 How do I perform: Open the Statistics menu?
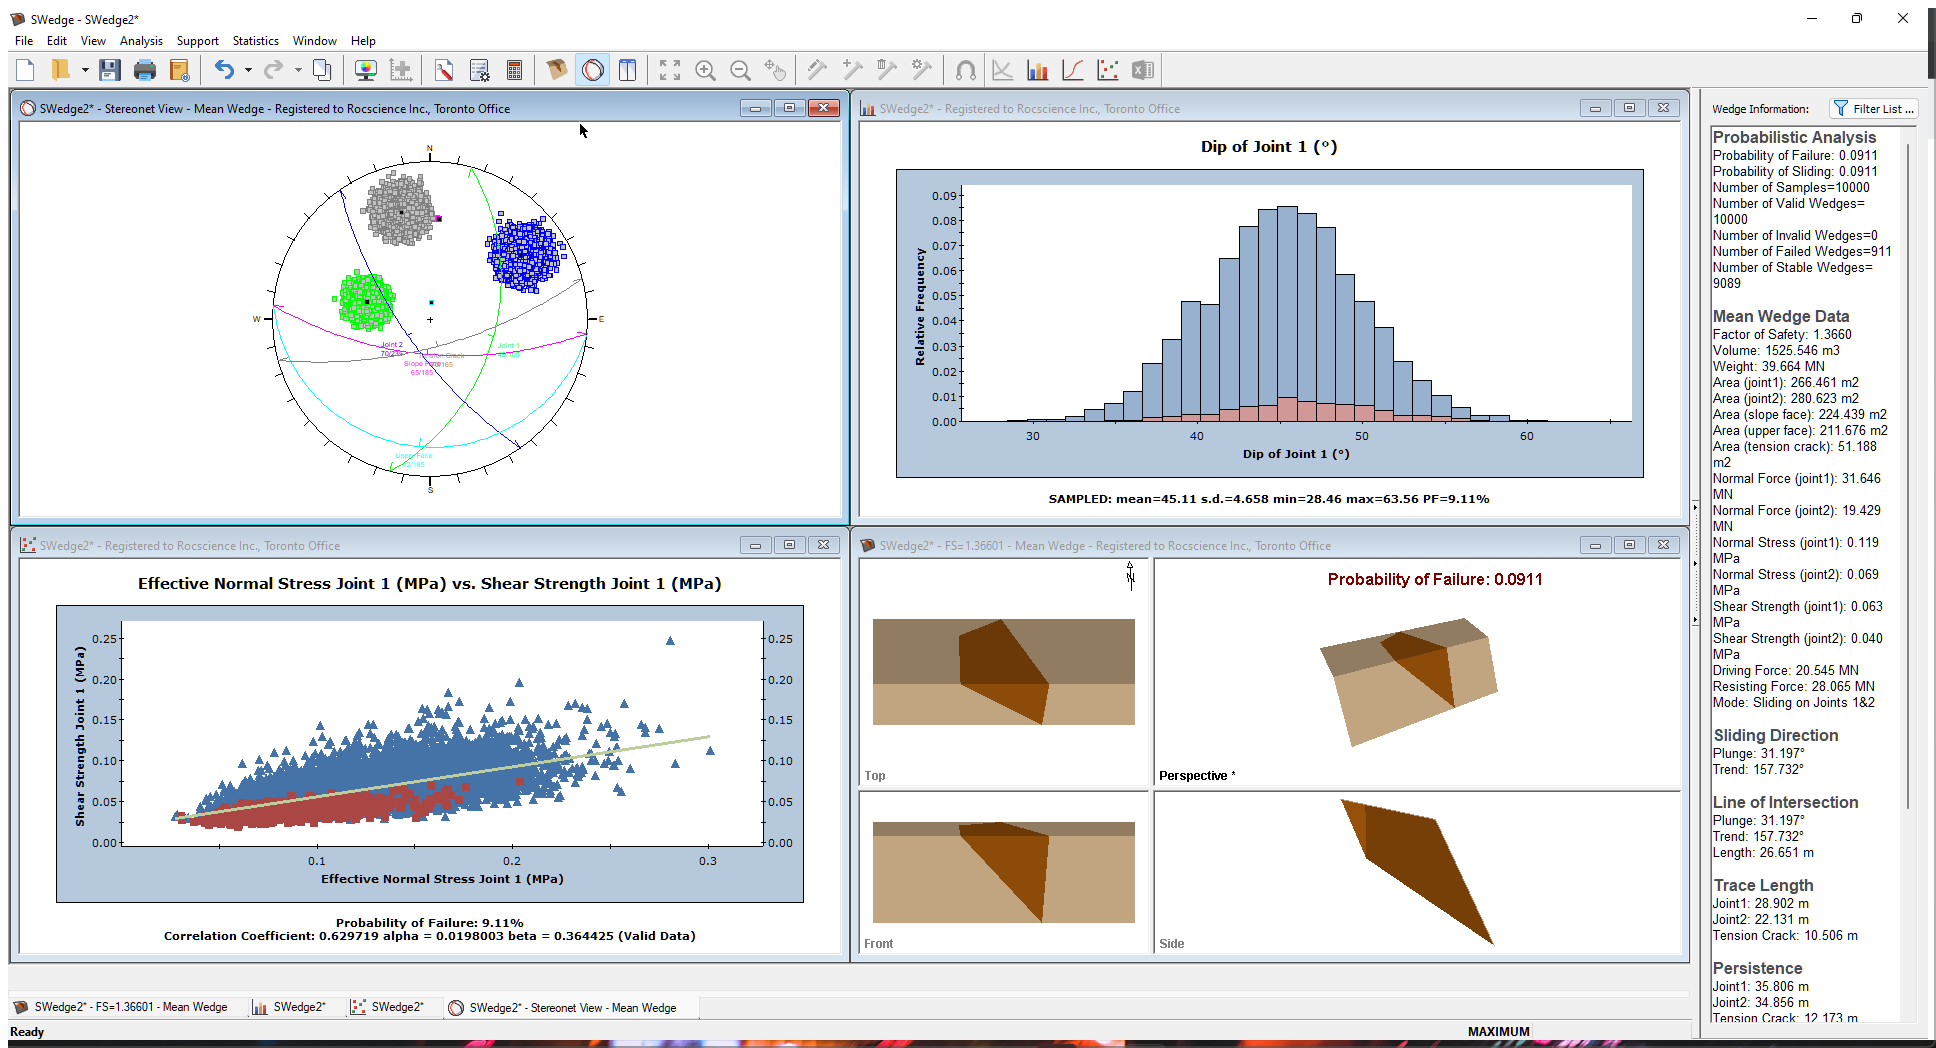(x=255, y=41)
